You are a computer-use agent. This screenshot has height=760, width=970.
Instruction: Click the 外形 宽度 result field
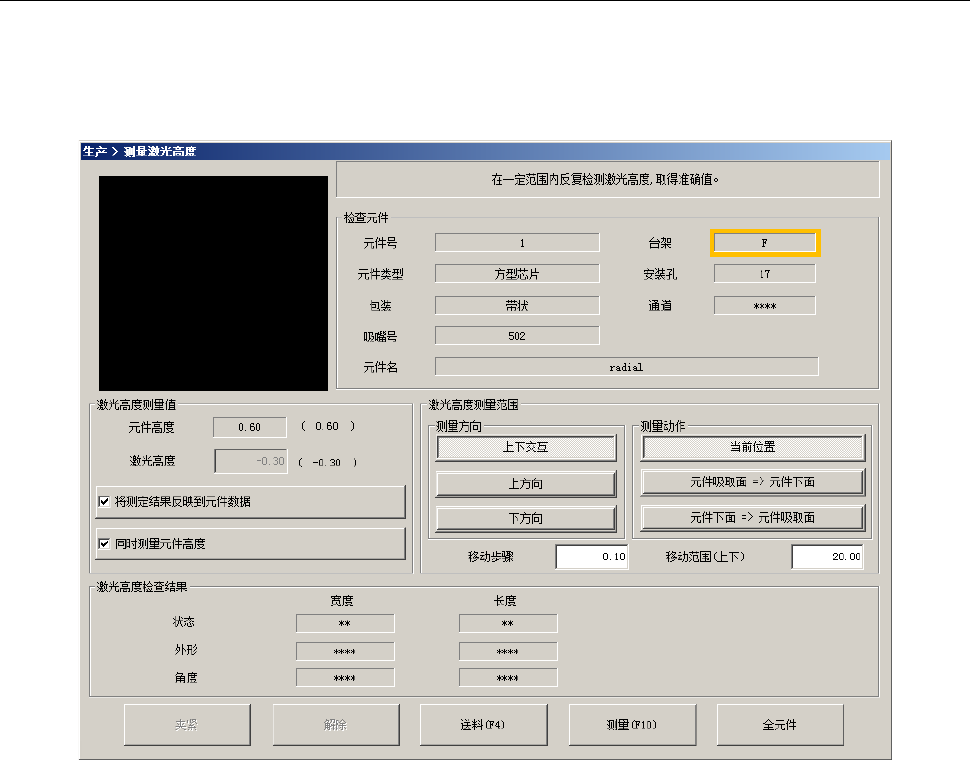pyautogui.click(x=345, y=651)
